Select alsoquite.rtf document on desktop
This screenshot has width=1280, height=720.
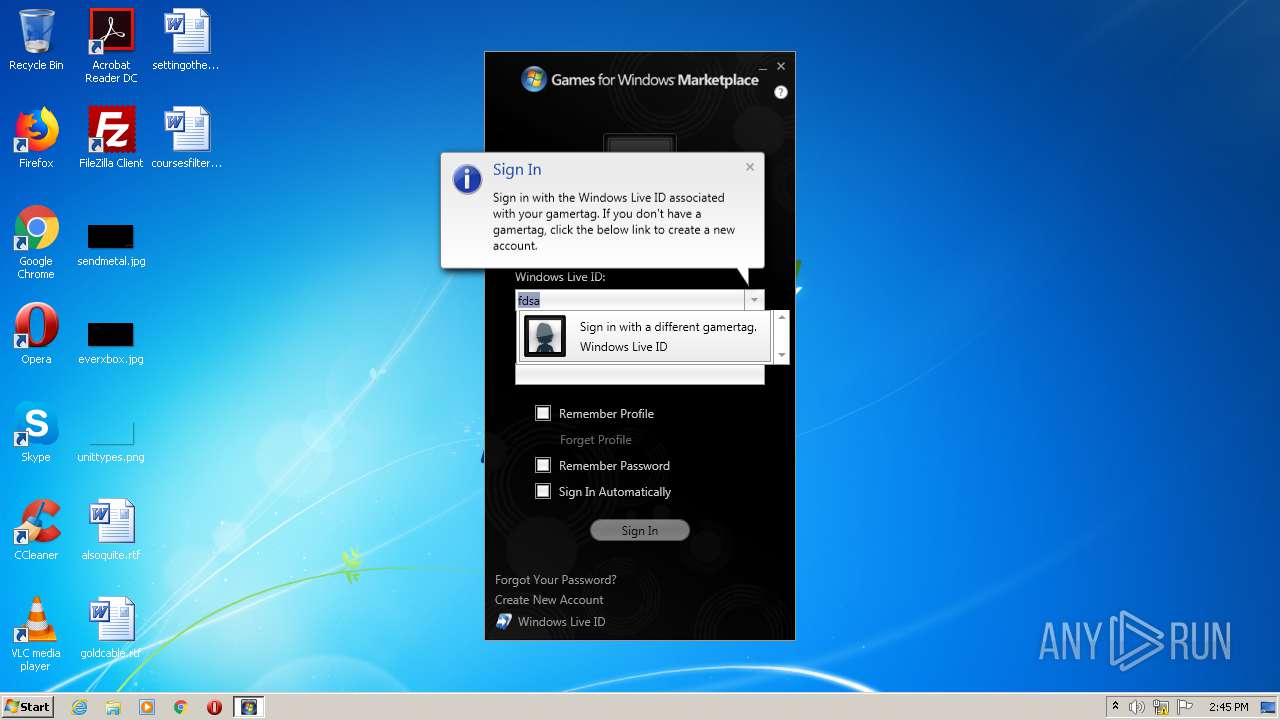point(111,530)
